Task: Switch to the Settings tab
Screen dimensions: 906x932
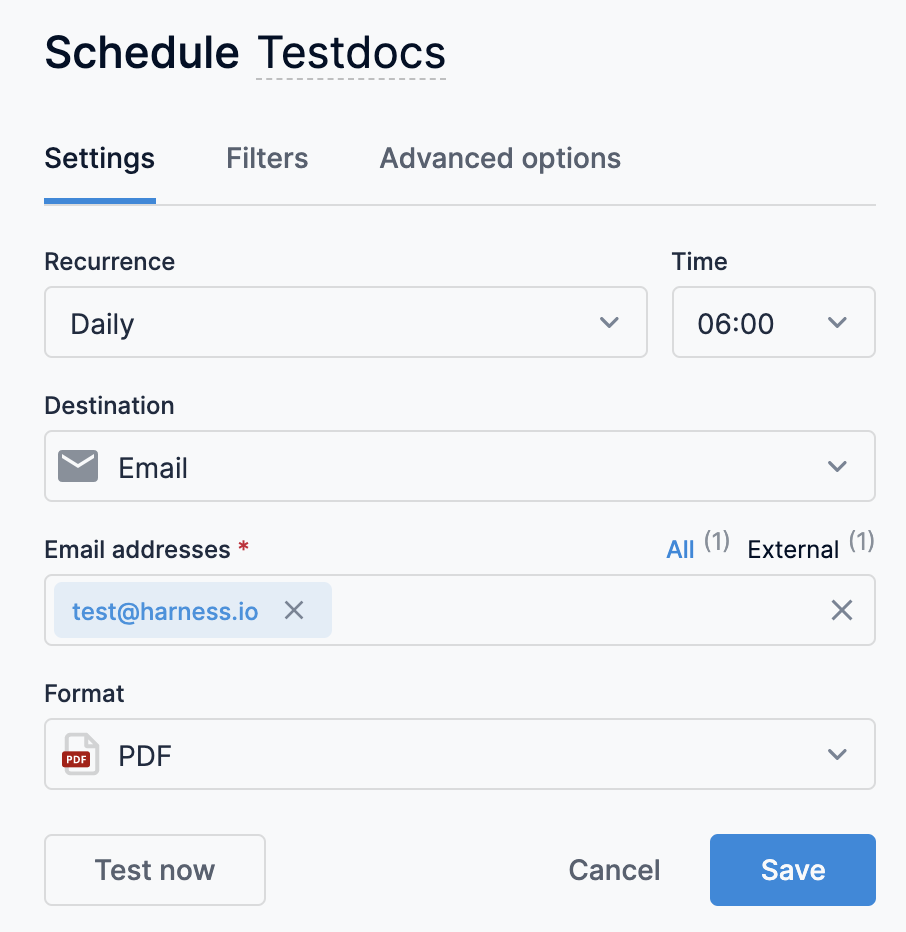Action: pyautogui.click(x=100, y=159)
